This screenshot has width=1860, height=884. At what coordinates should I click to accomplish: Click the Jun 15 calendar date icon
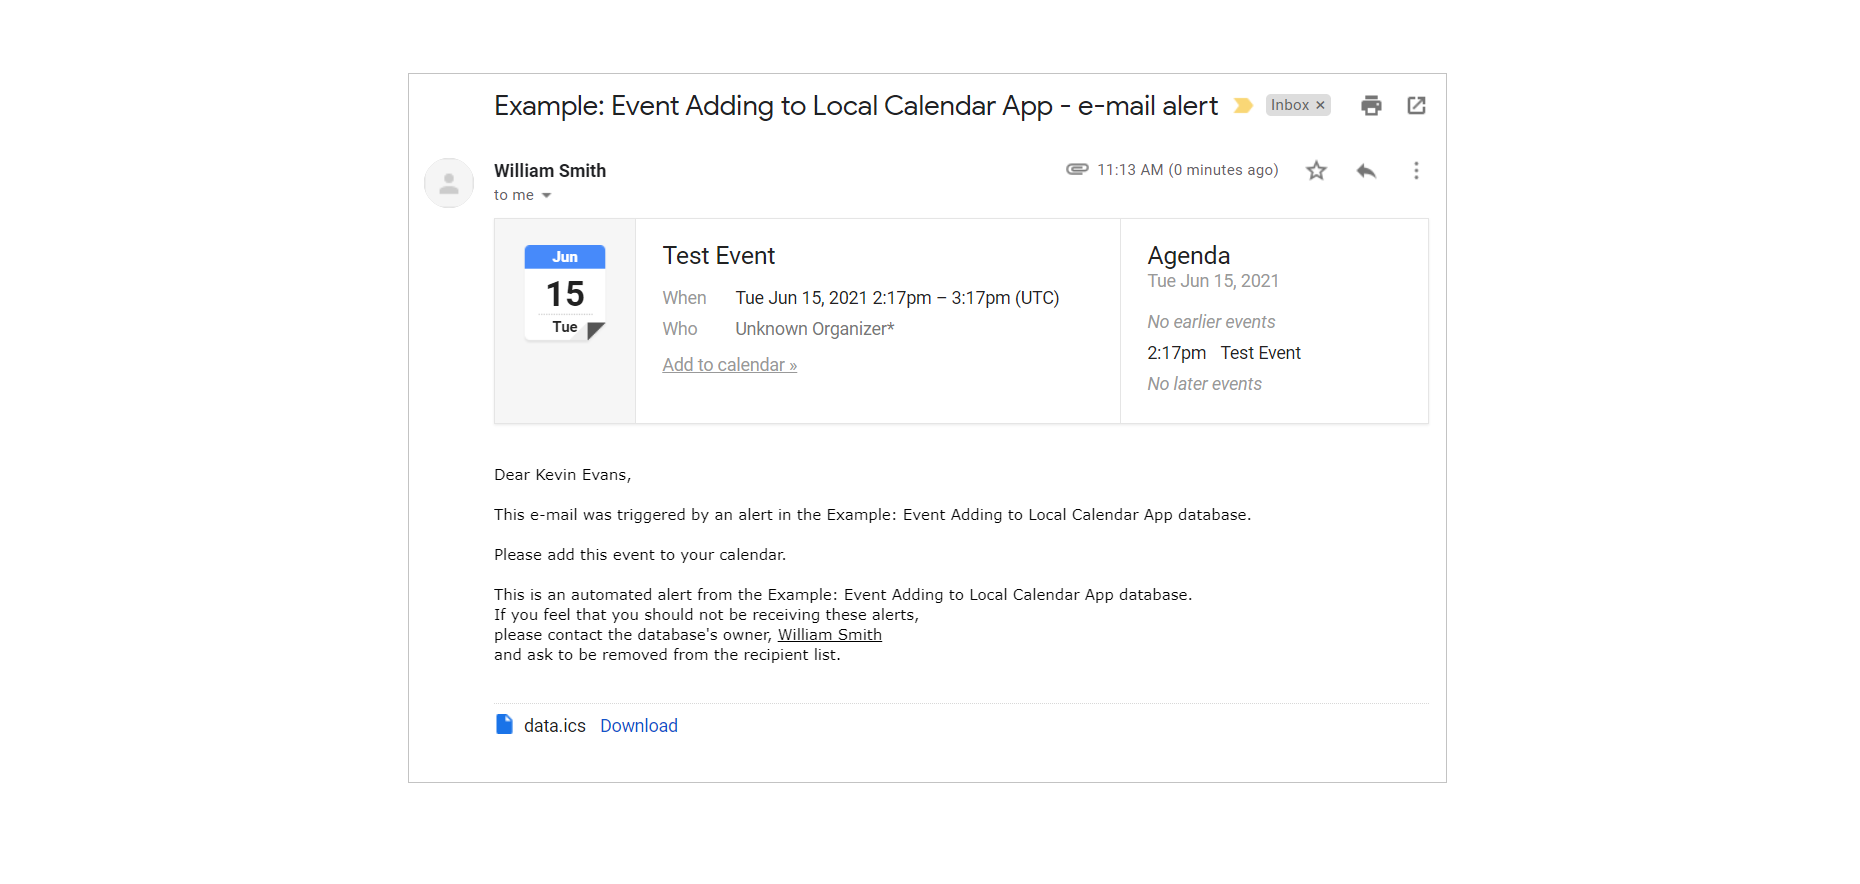(565, 293)
